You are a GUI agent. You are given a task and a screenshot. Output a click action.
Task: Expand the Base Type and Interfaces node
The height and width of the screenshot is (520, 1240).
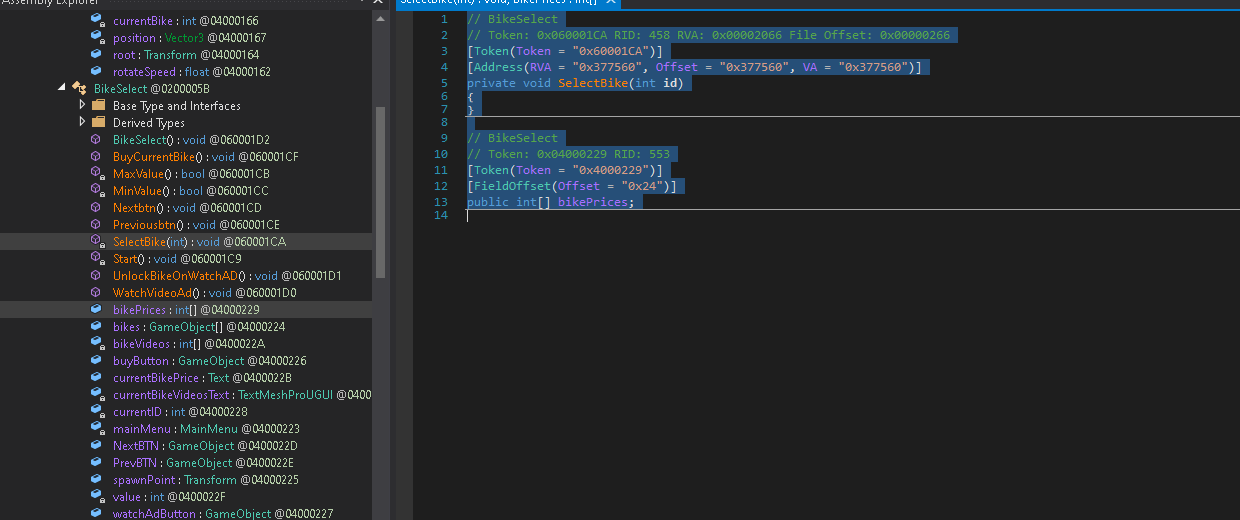pos(82,105)
